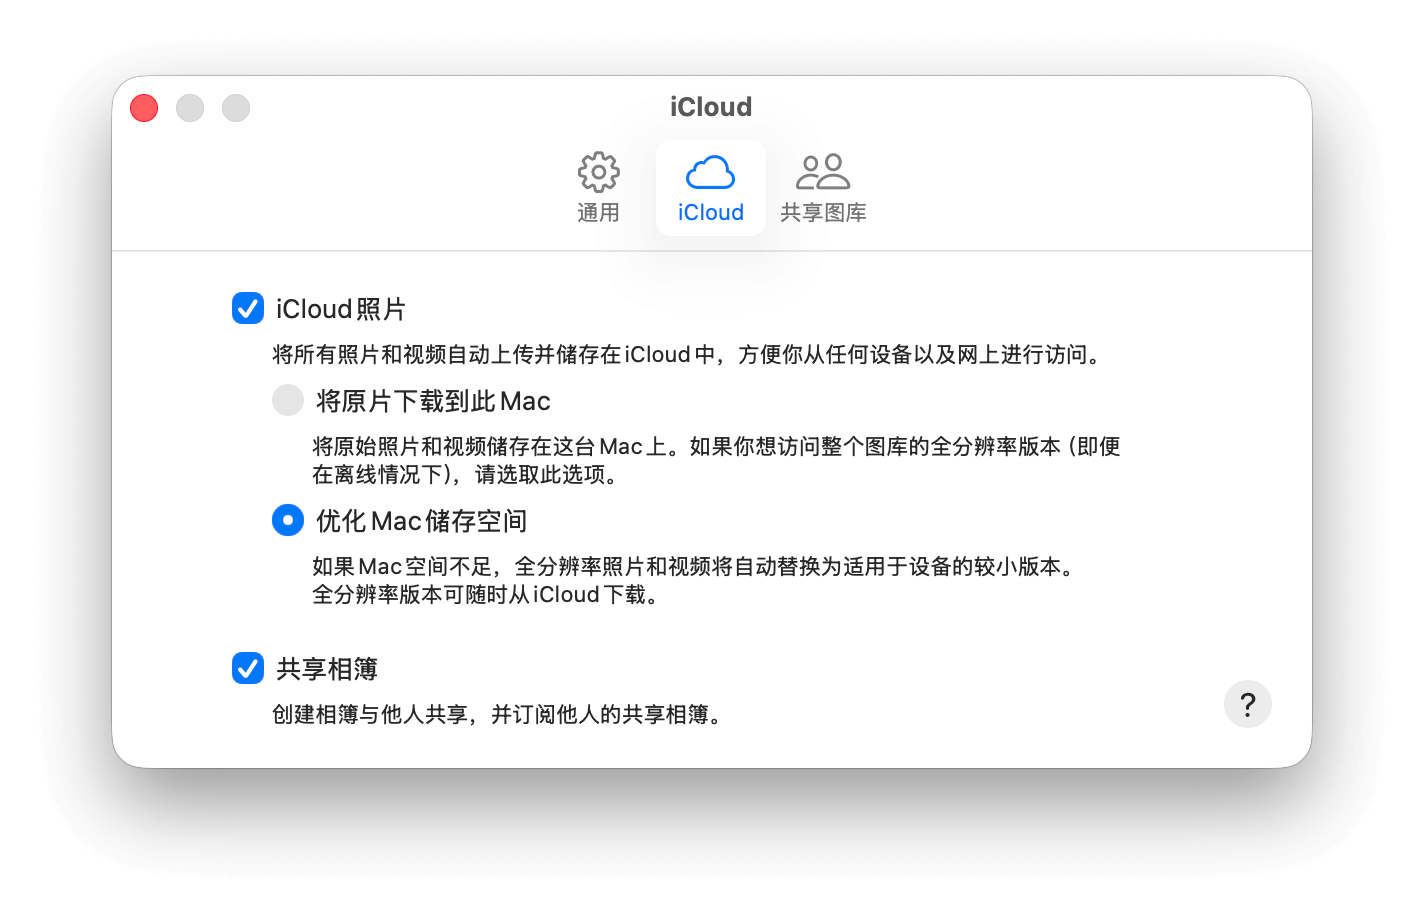
Task: Open help with the question mark button
Action: pyautogui.click(x=1247, y=704)
